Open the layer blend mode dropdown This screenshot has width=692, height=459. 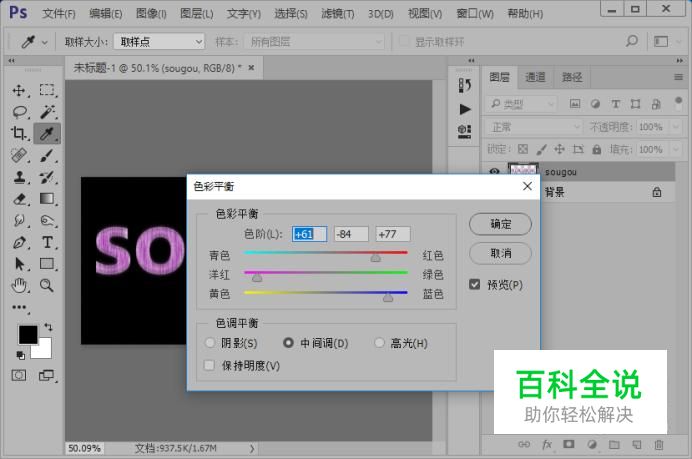(x=534, y=127)
